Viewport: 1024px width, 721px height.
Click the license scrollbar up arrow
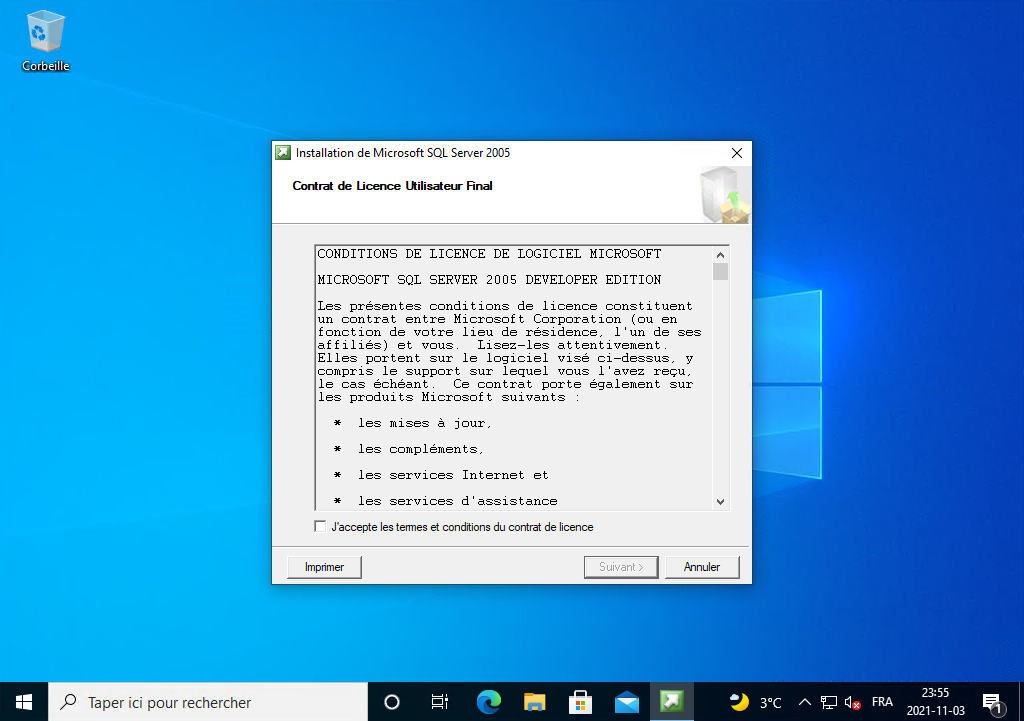(720, 254)
